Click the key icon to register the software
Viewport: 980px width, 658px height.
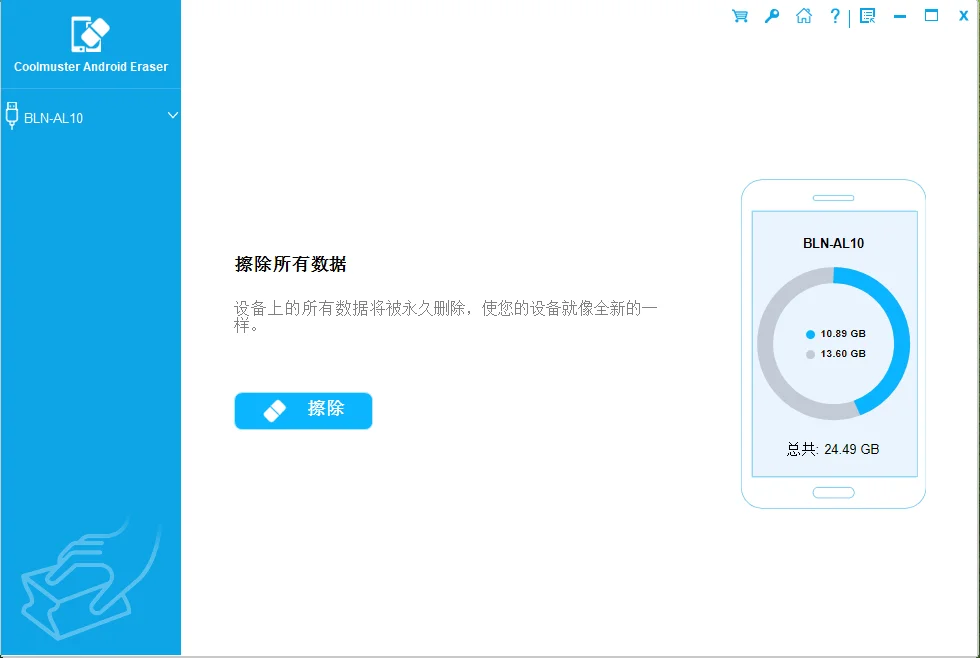(771, 16)
